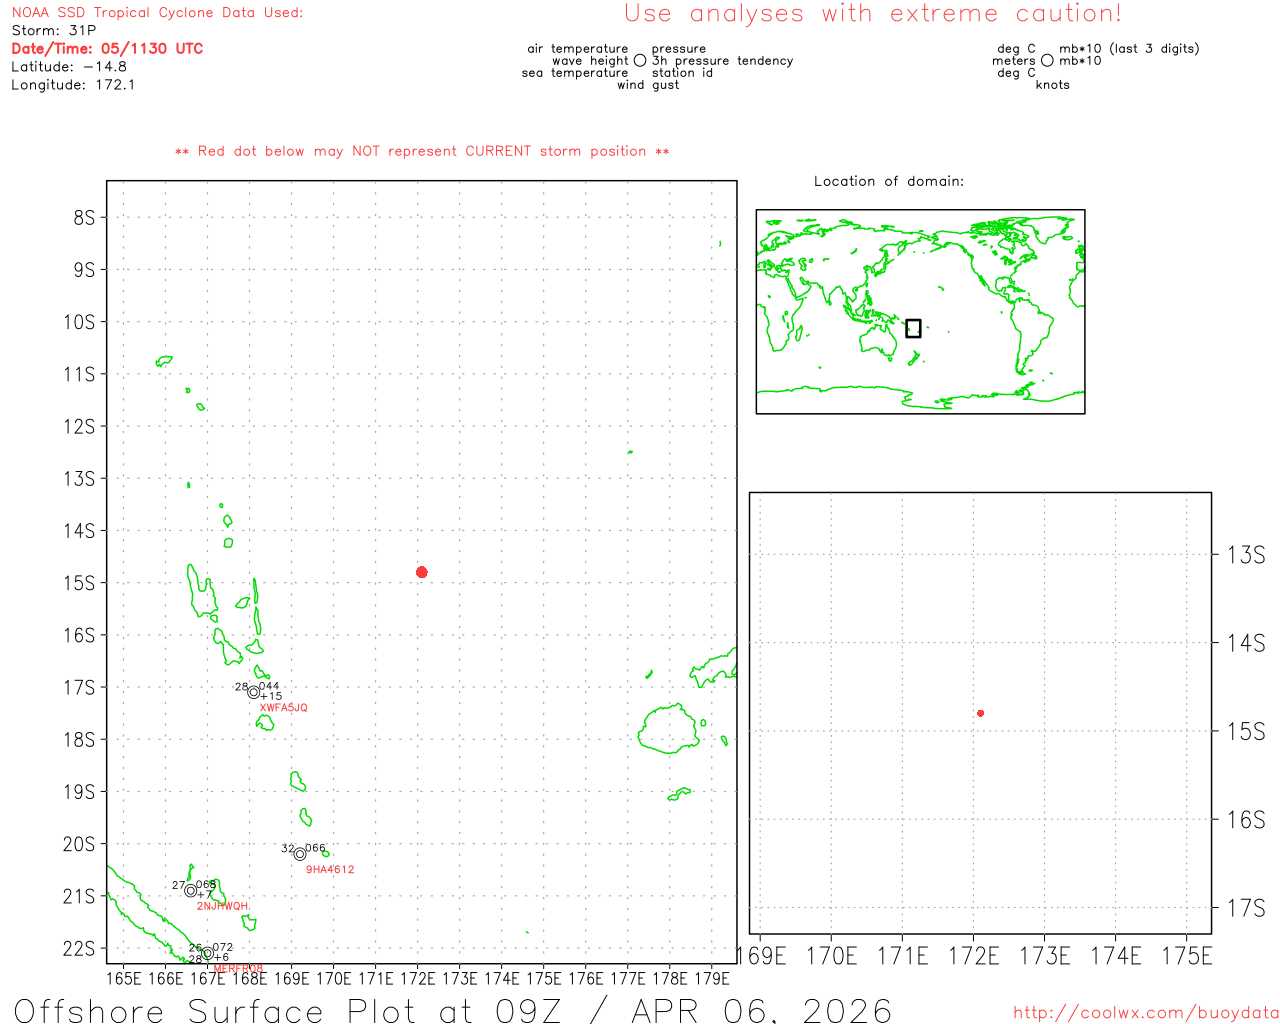Click the units legend circle near meters

click(x=1047, y=61)
